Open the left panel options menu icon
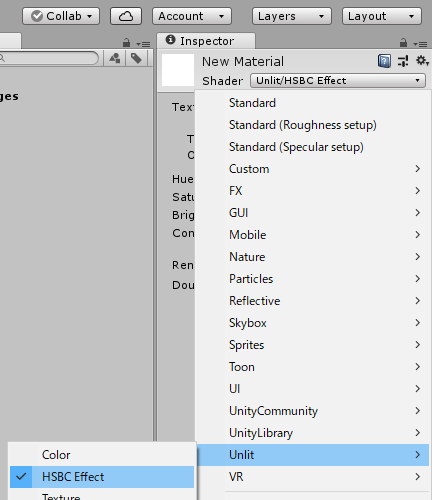The image size is (432, 500). point(143,44)
